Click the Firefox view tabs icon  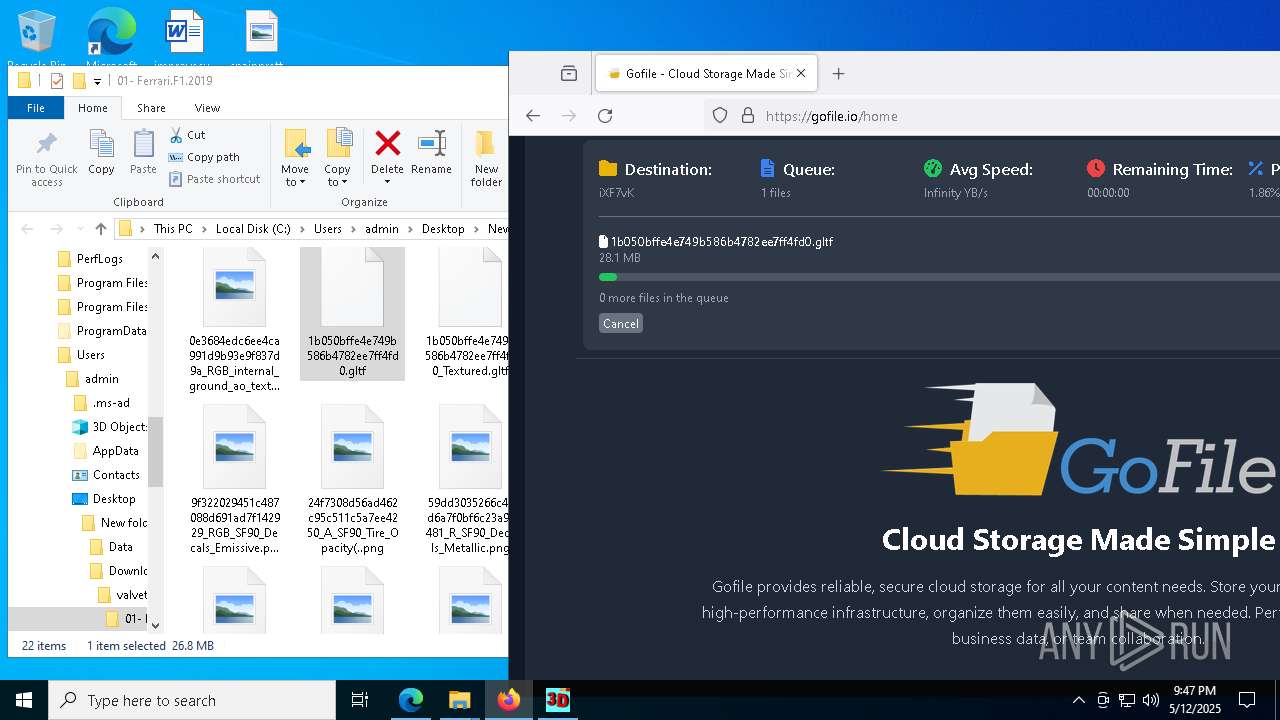569,74
